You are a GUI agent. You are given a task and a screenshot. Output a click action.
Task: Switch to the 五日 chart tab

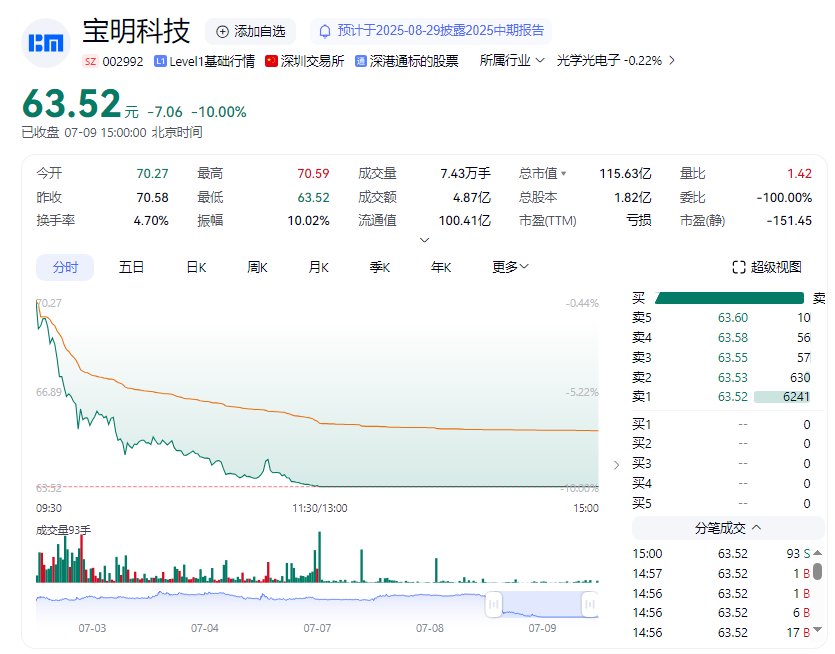tap(131, 267)
